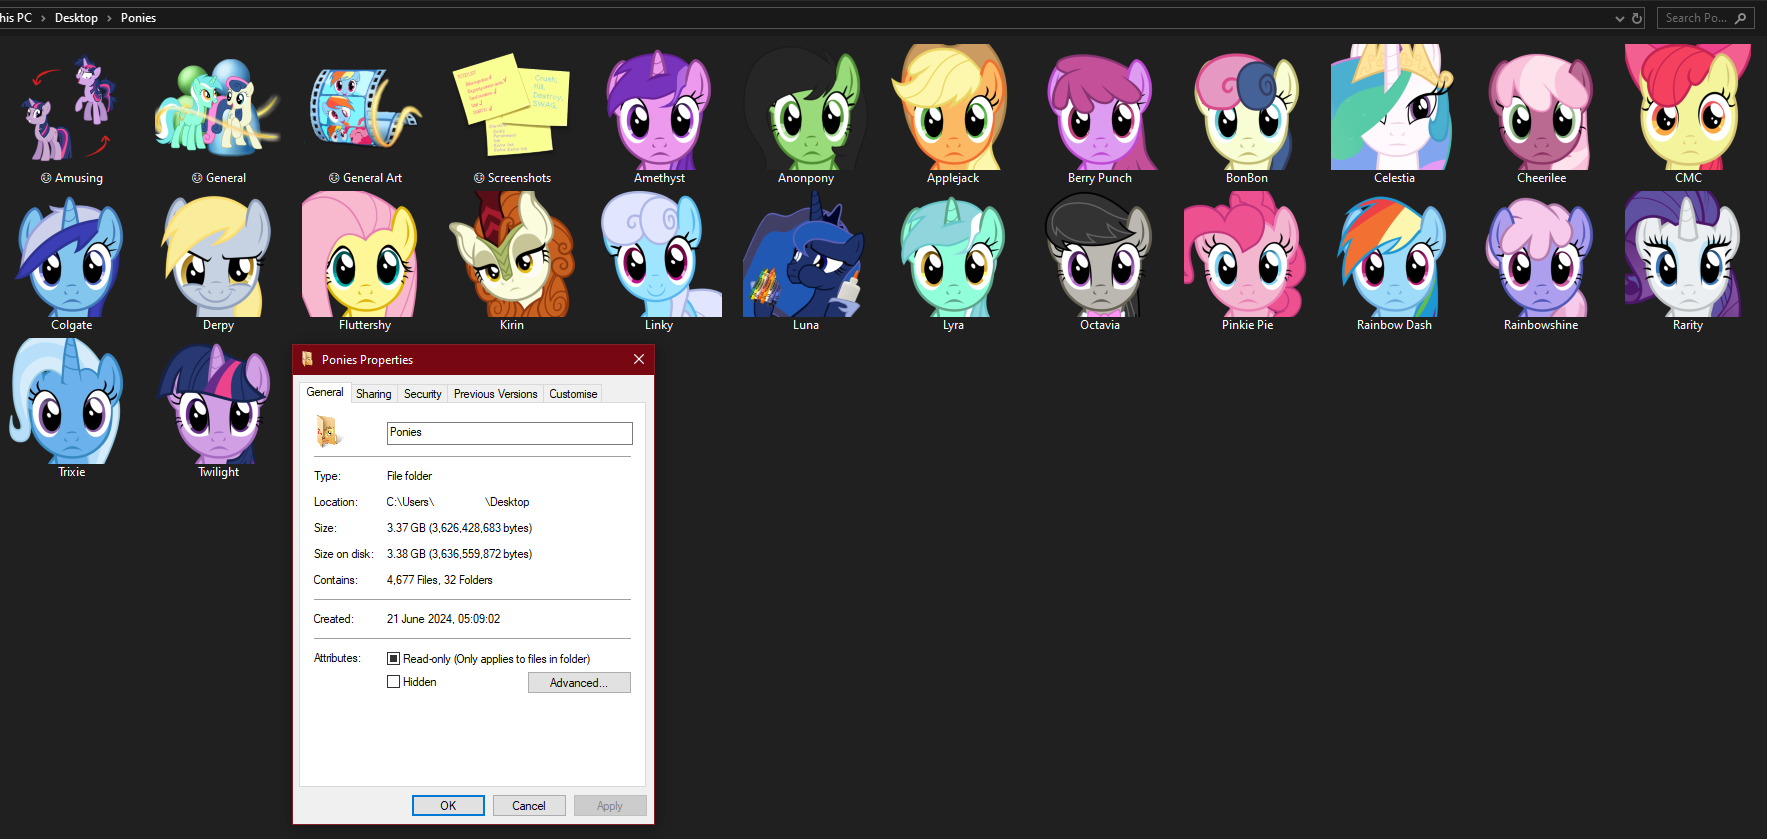The image size is (1767, 839).
Task: Select the Amethyst pony folder
Action: coord(659,111)
